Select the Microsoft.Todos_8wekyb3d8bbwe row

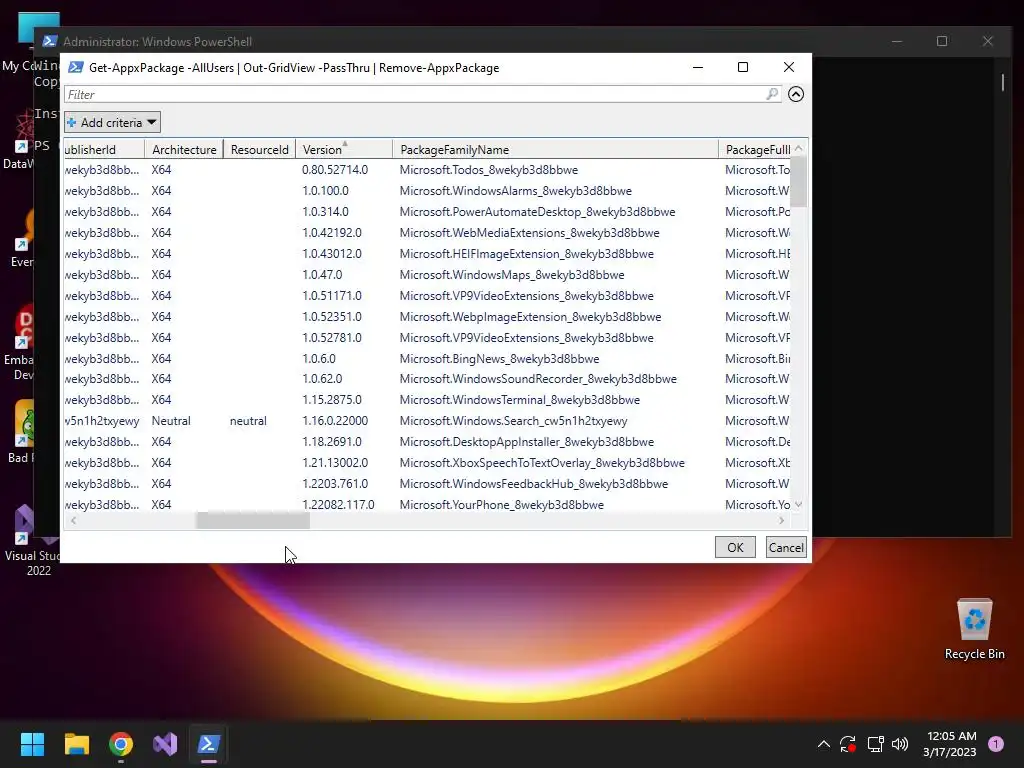(427, 170)
